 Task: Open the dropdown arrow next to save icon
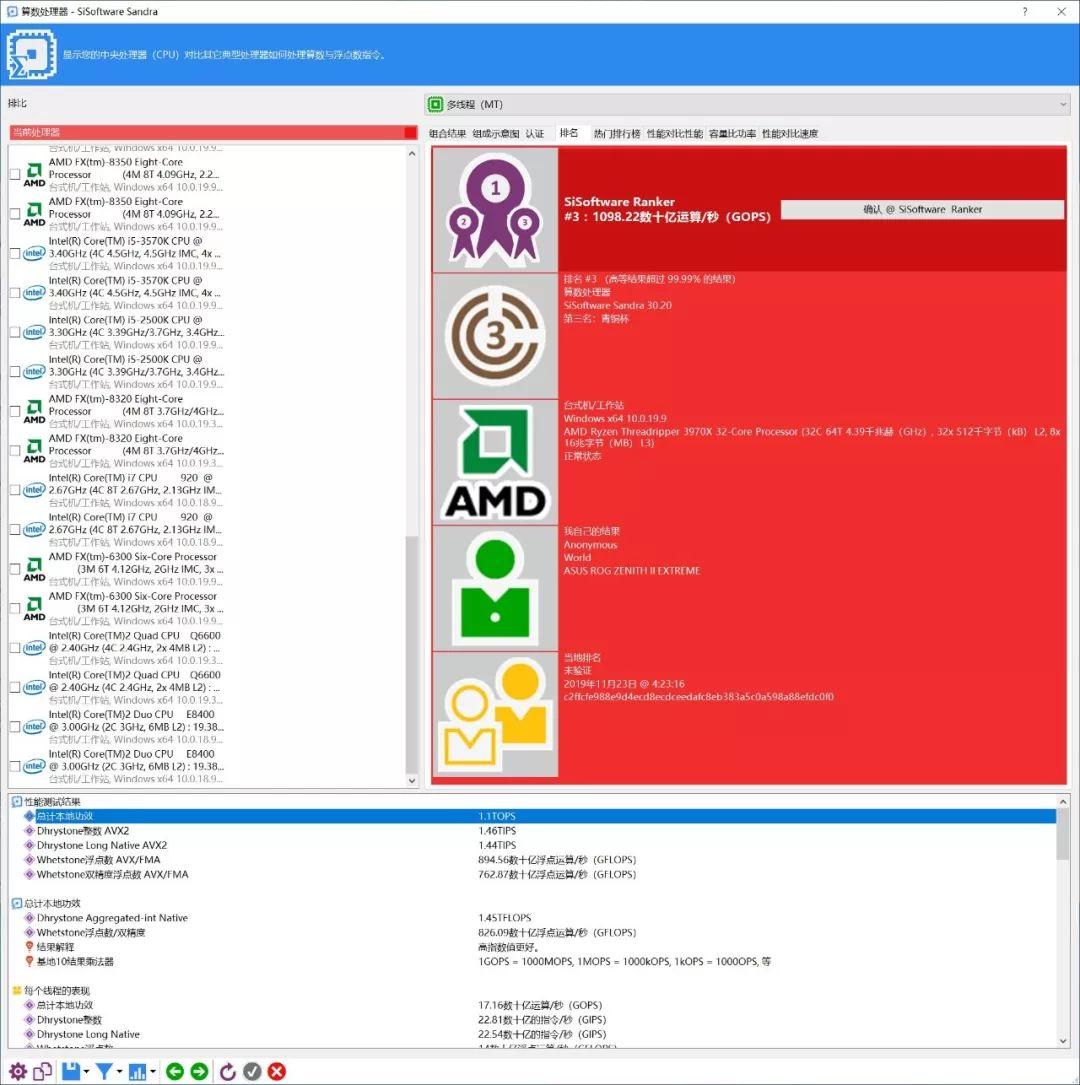point(86,1072)
